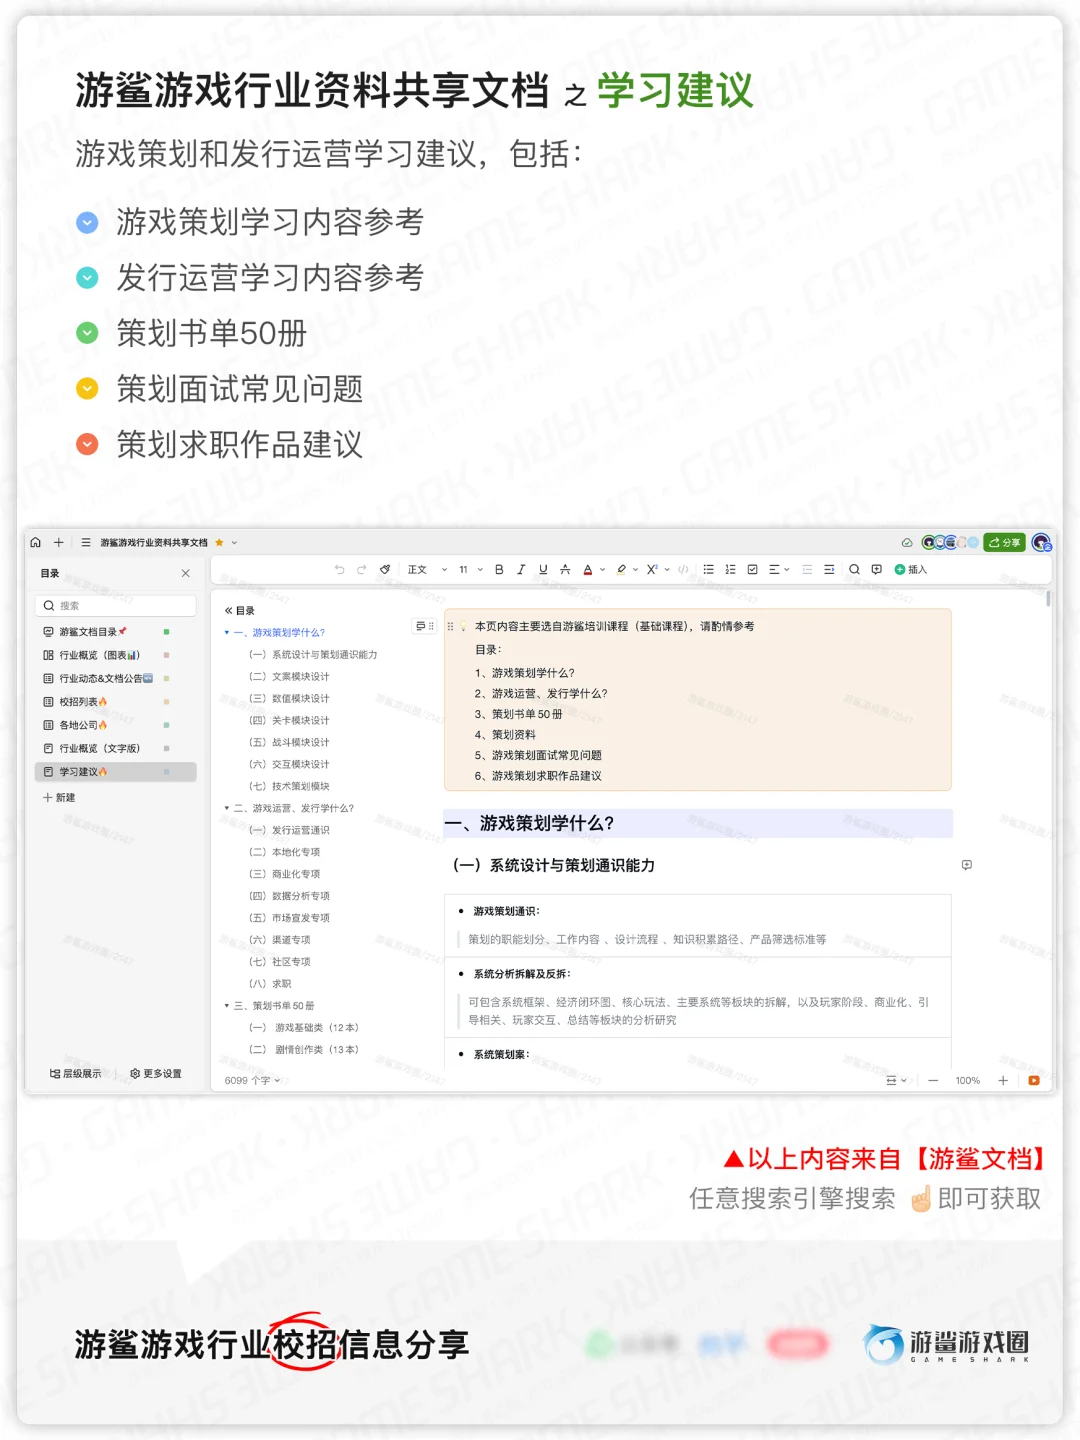The height and width of the screenshot is (1440, 1080).
Task: Apply italic formatting to text
Action: coord(521,569)
